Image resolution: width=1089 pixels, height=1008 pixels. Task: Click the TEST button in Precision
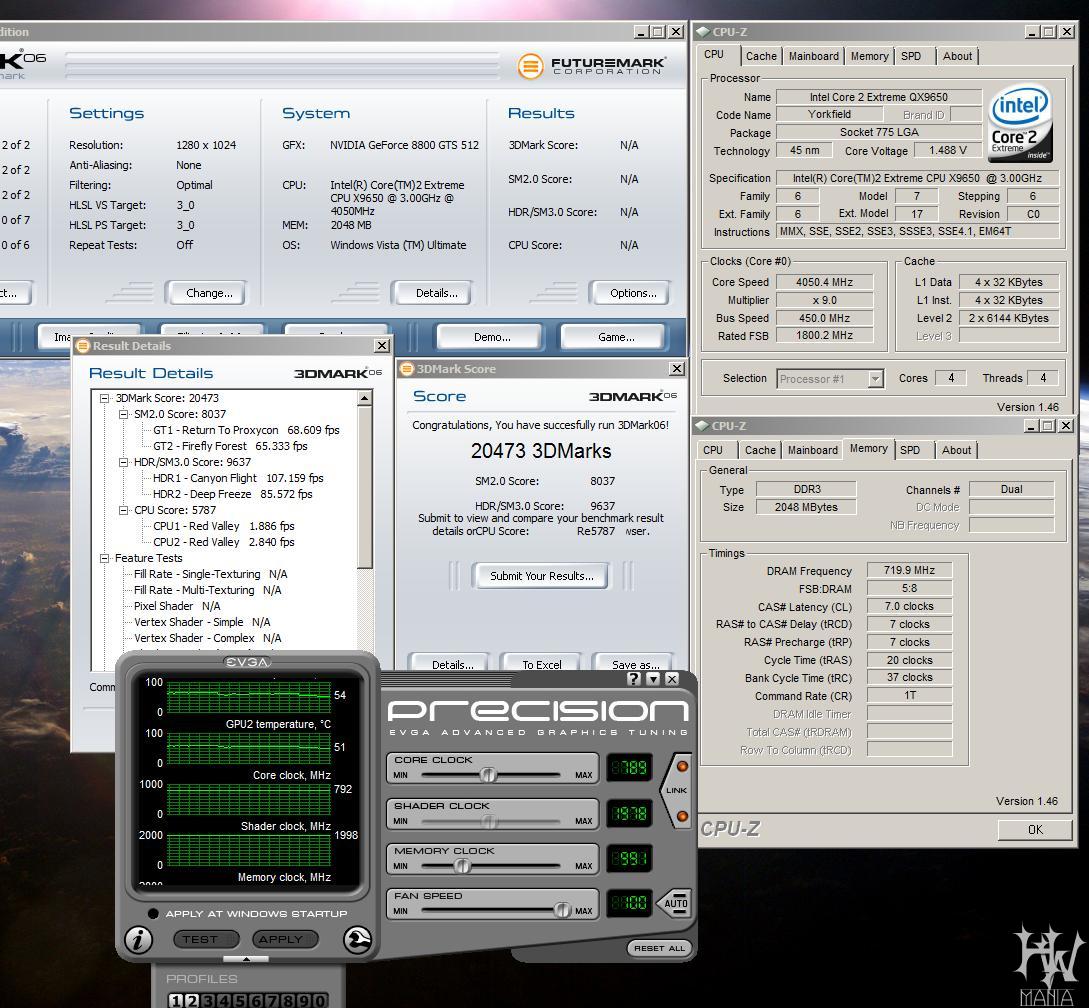(x=206, y=939)
